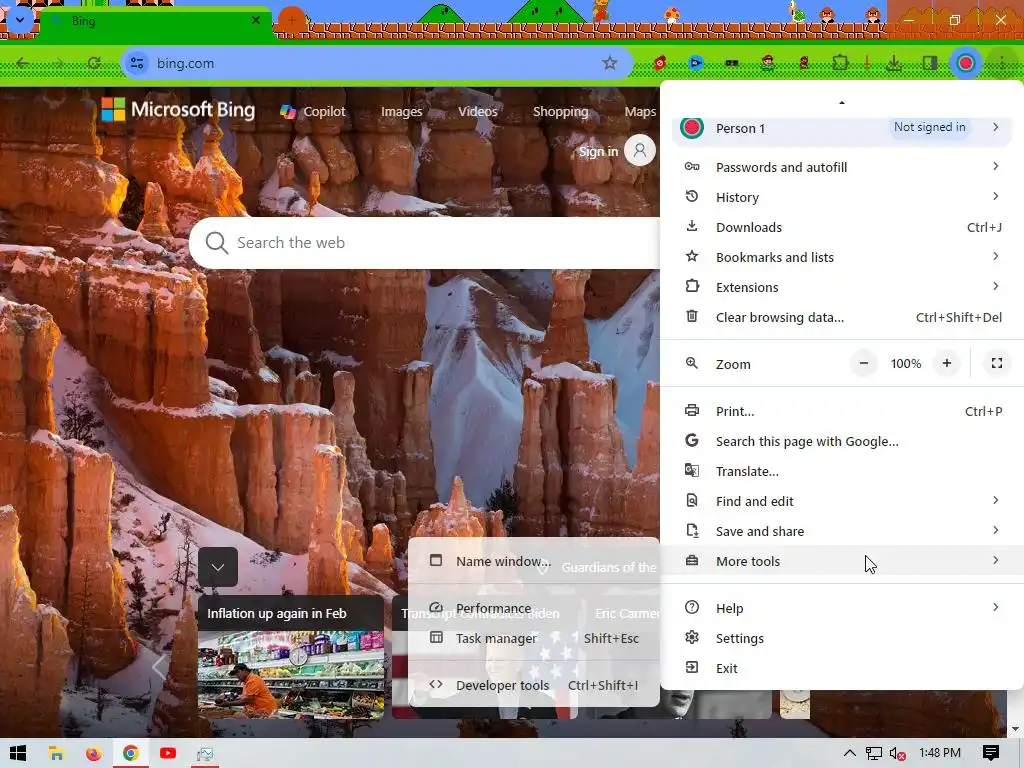This screenshot has width=1024, height=768.
Task: Click the small red Mario extension icon
Action: click(x=804, y=63)
